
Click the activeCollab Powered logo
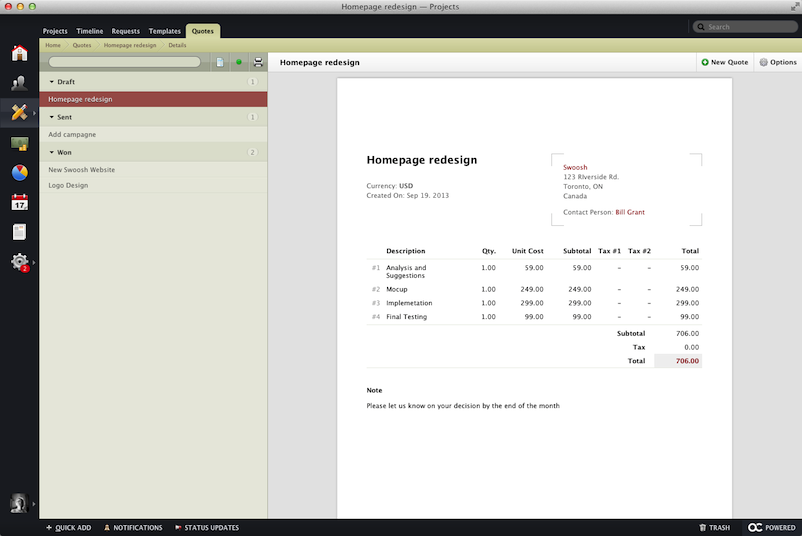(771, 527)
